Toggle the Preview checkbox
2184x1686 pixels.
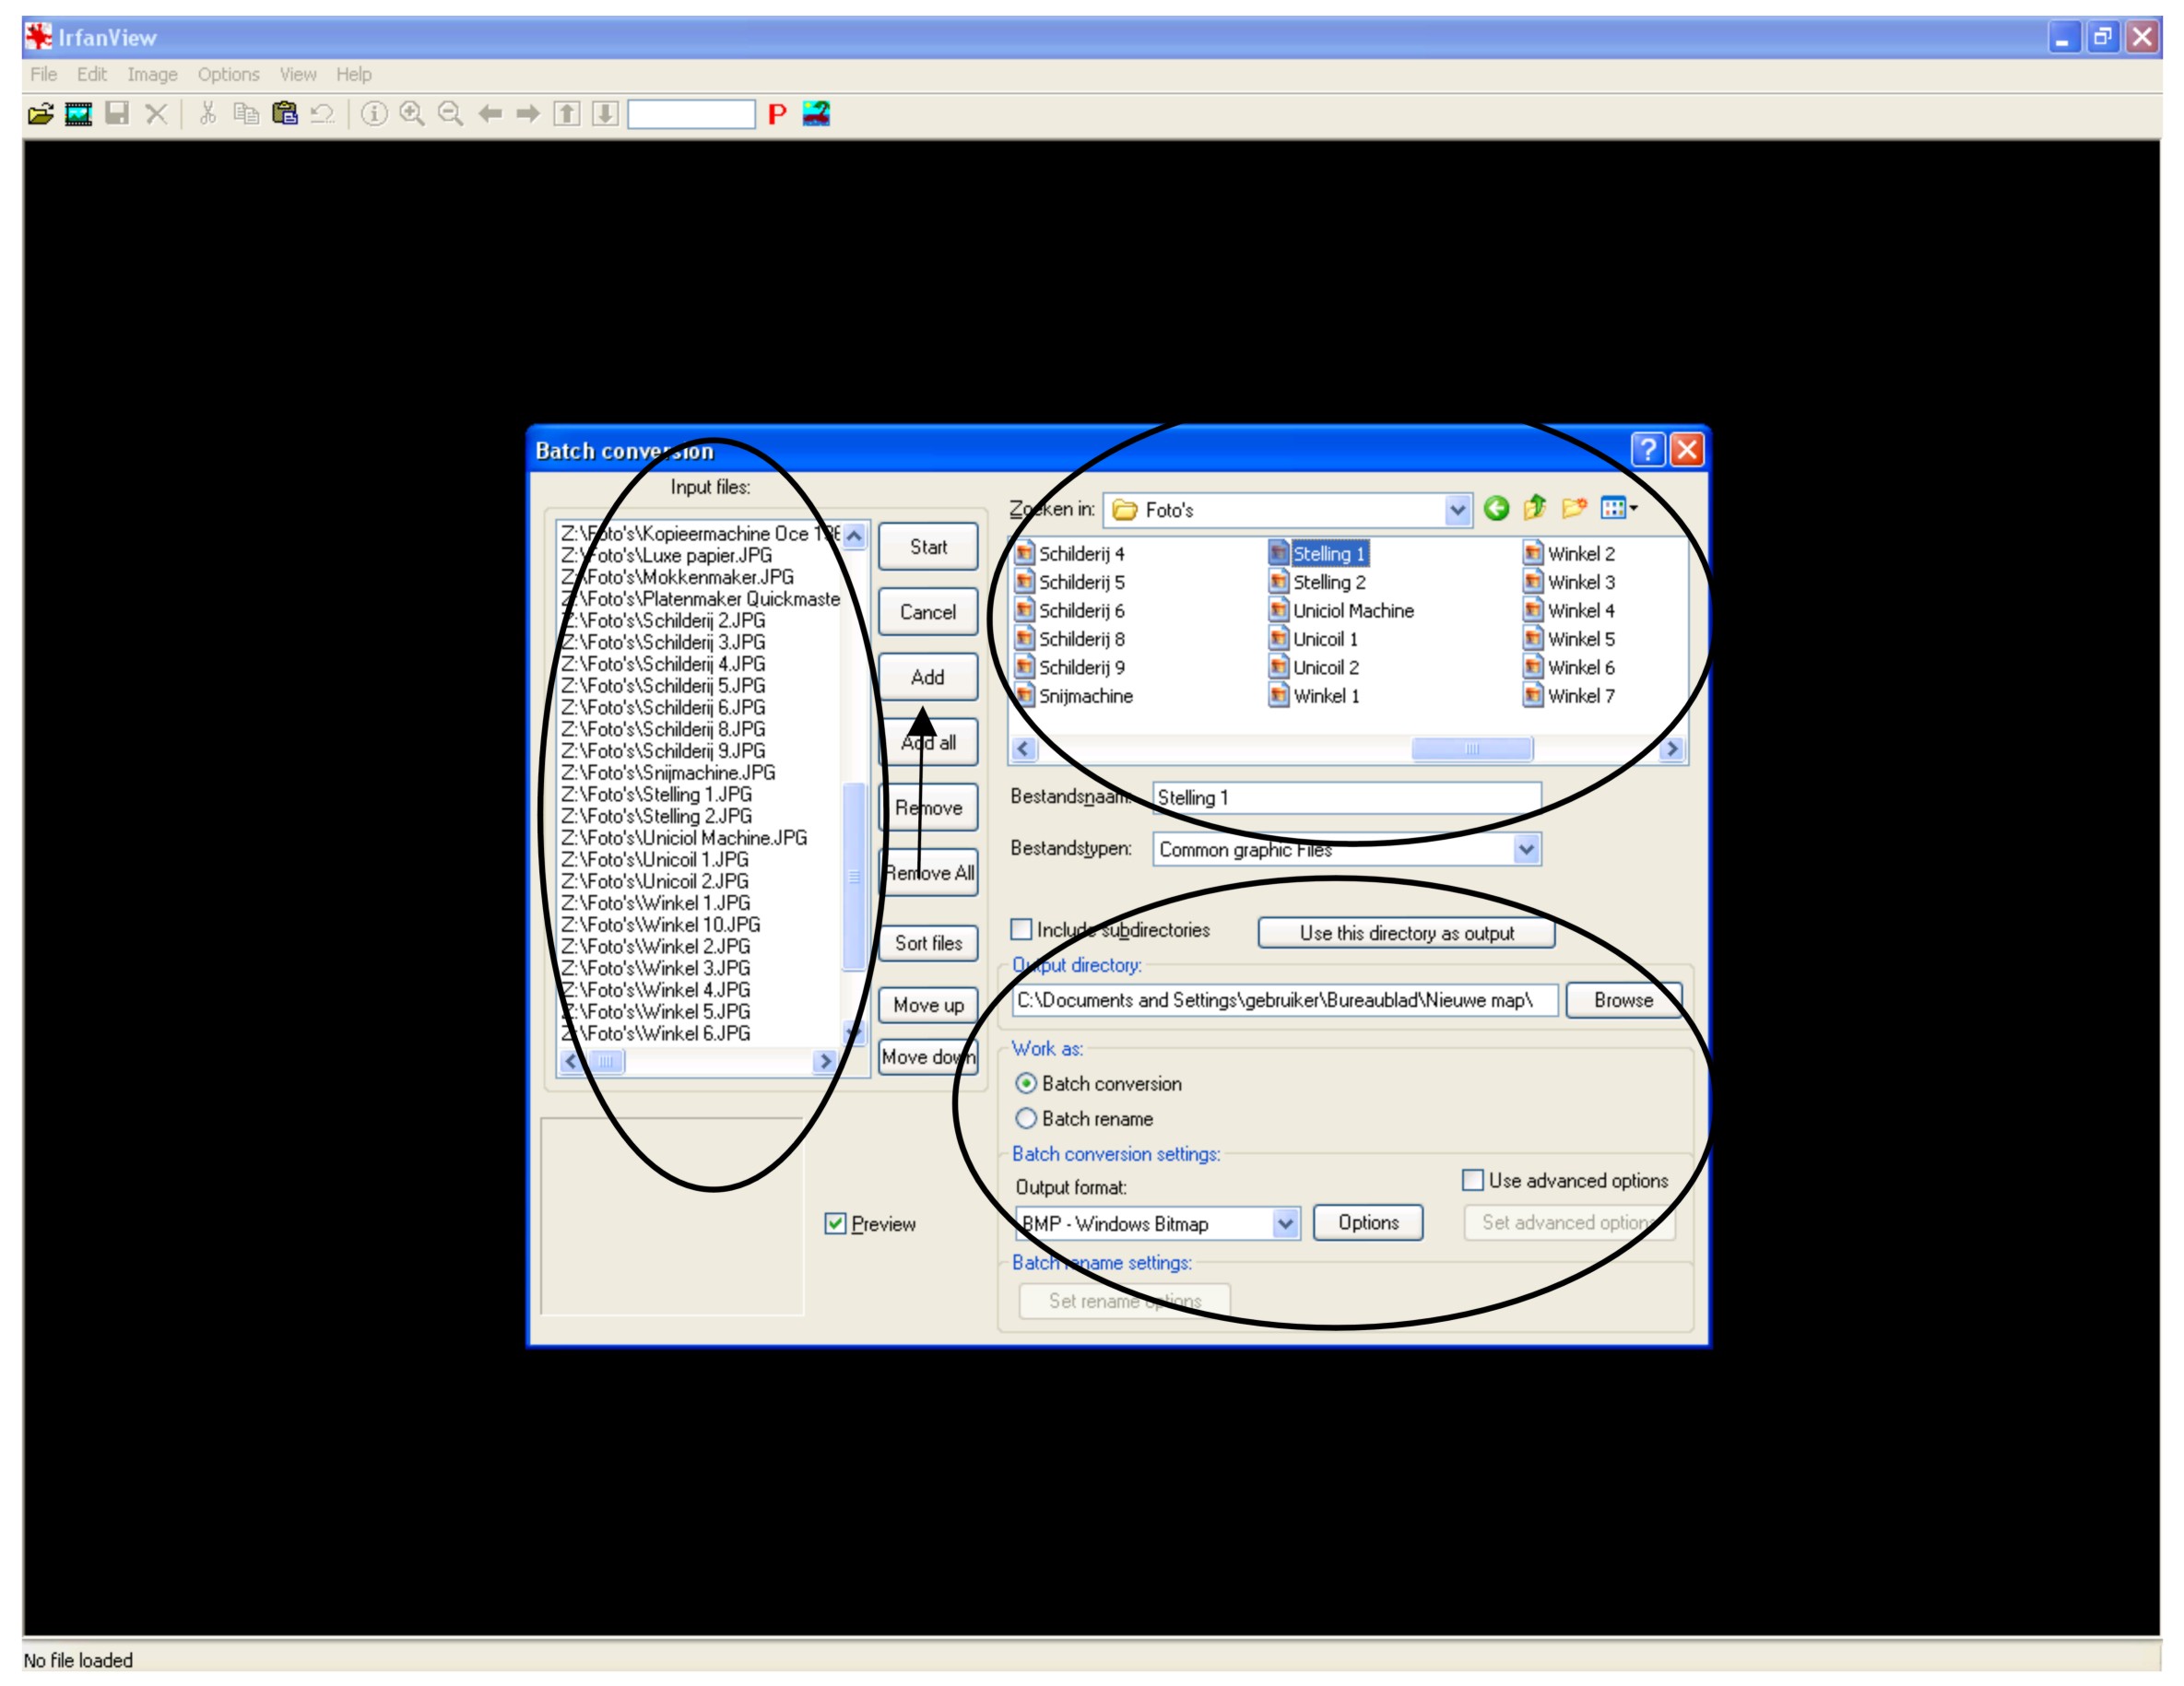835,1224
